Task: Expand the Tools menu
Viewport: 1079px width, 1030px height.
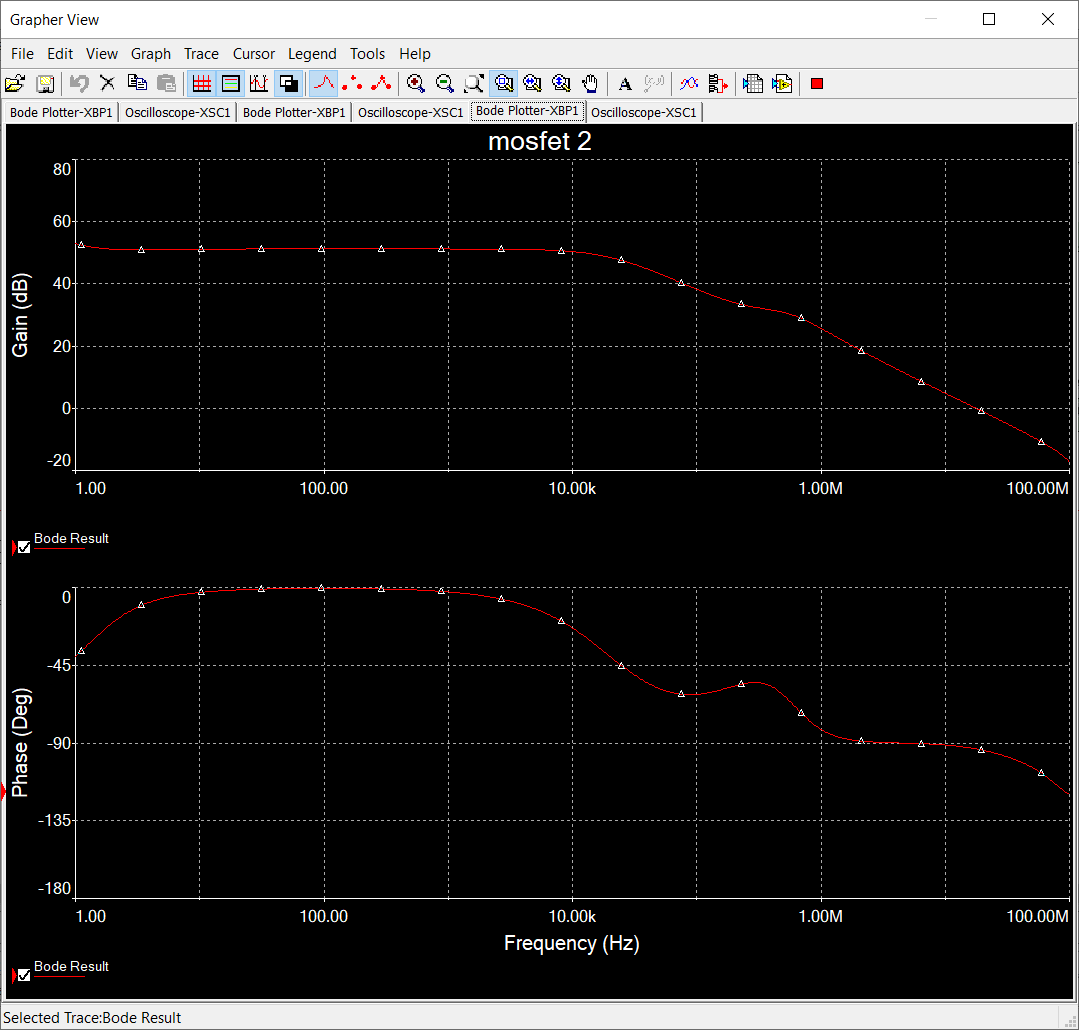Action: (x=367, y=54)
